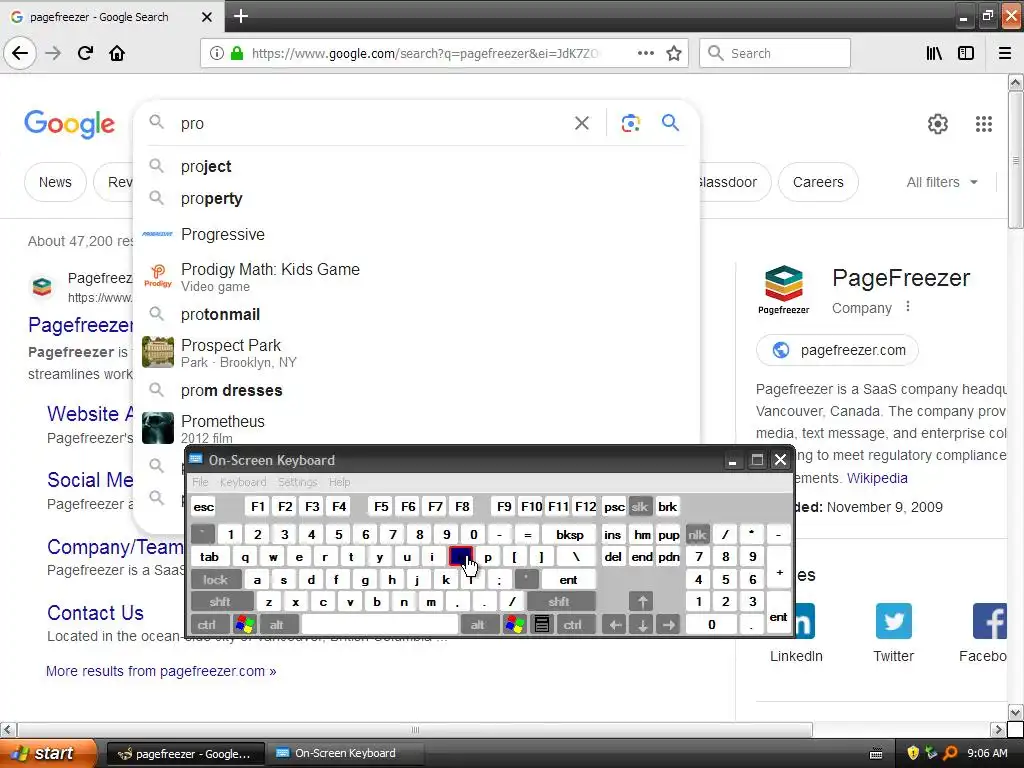The width and height of the screenshot is (1024, 768).
Task: Toggle the right shft key
Action: coord(560,601)
